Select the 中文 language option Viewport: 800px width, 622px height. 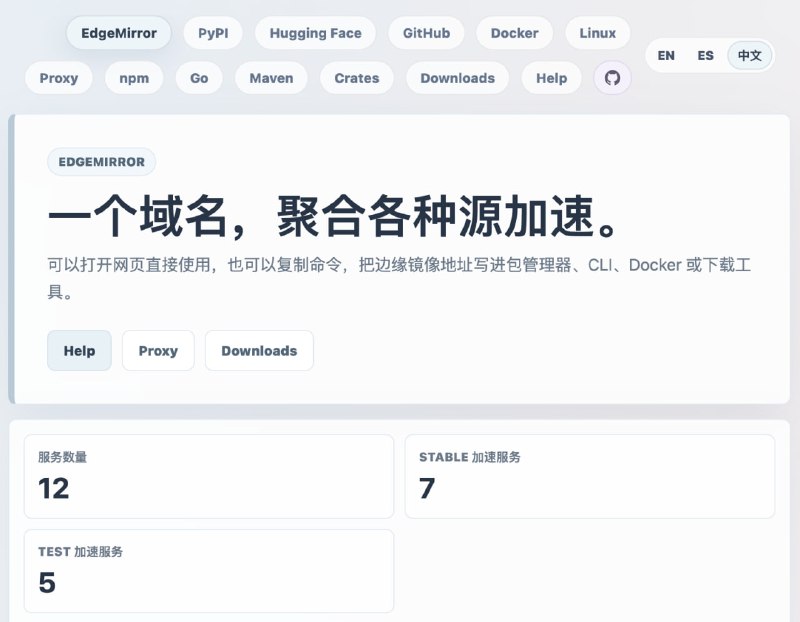point(749,56)
